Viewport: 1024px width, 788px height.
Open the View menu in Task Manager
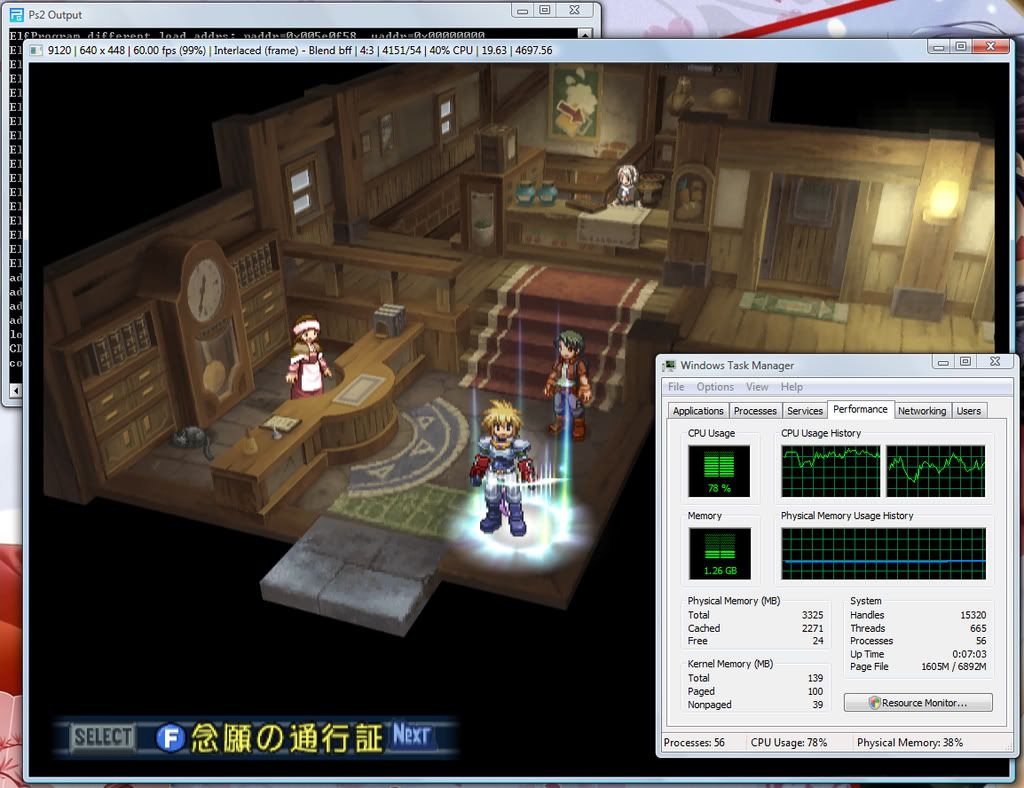(757, 387)
